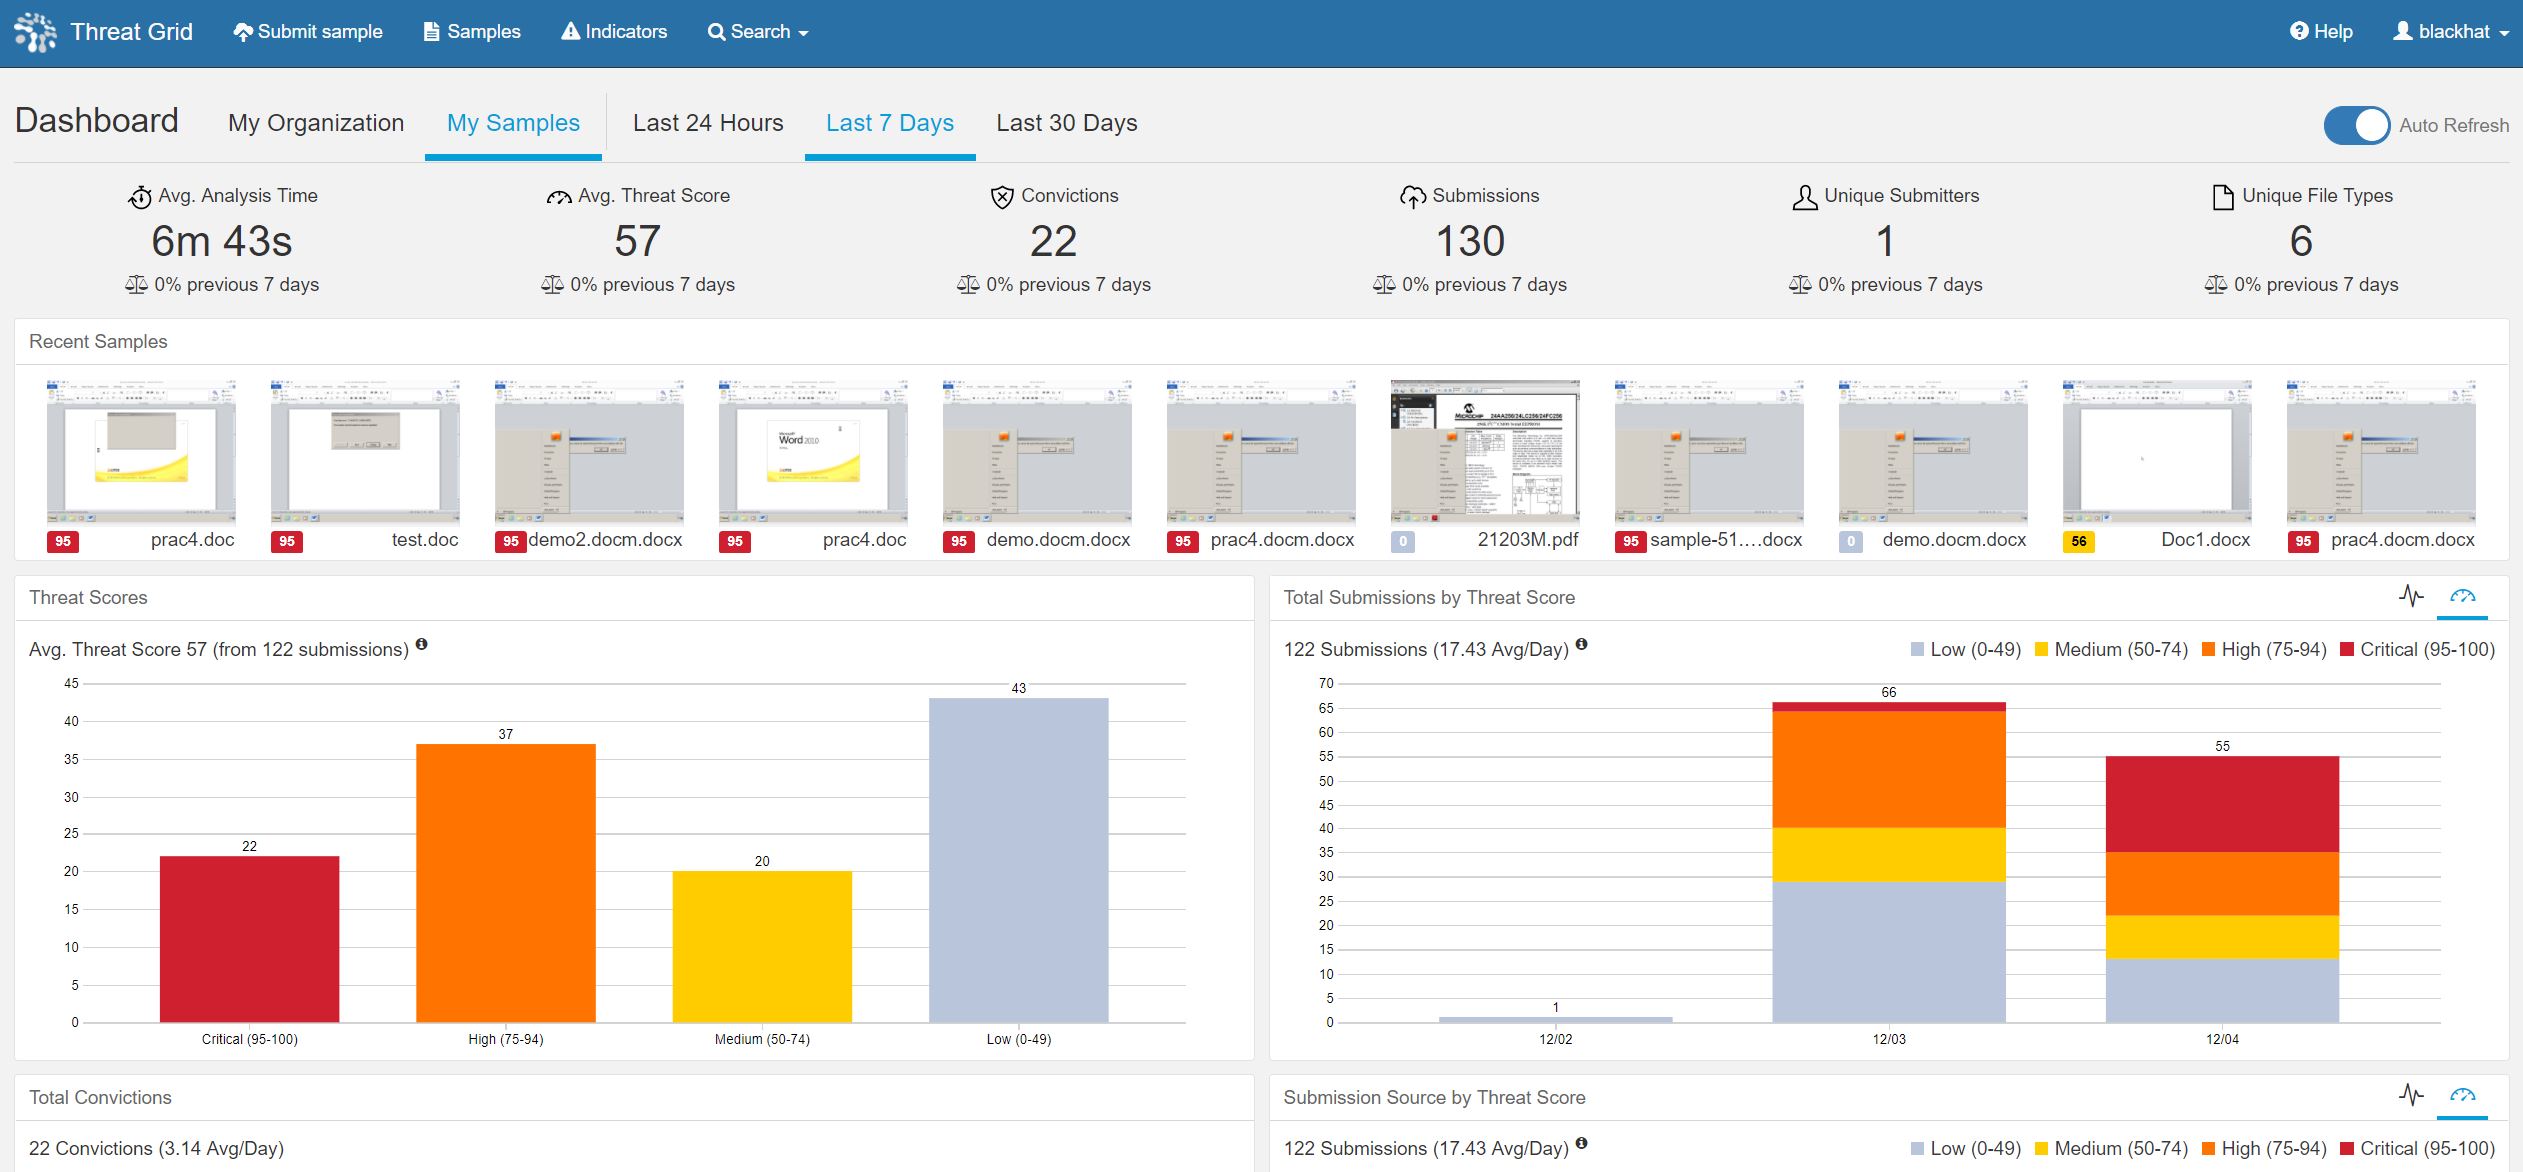Expand the Search dropdown menu
Image resolution: width=2523 pixels, height=1172 pixels.
tap(758, 32)
